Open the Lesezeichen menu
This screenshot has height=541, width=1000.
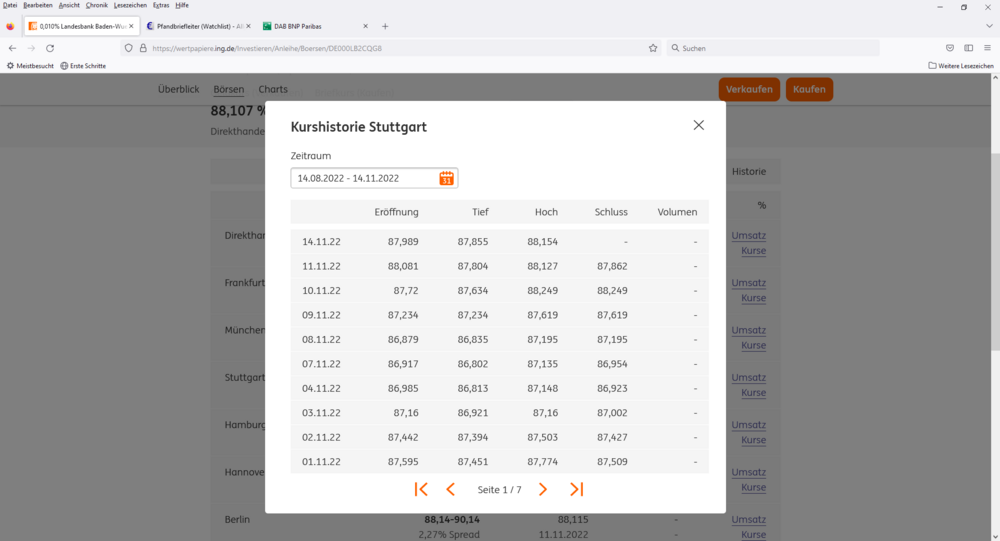coord(130,5)
